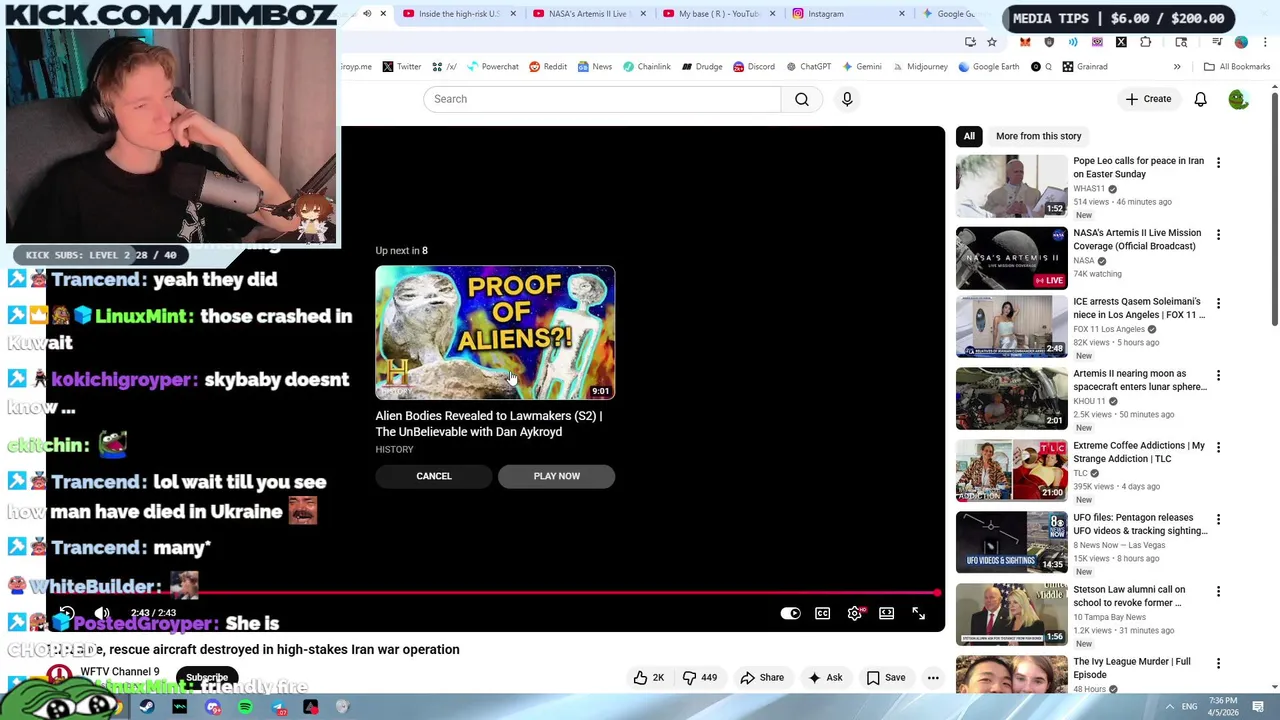
Task: Open the X extension in toolbar
Action: (1121, 42)
